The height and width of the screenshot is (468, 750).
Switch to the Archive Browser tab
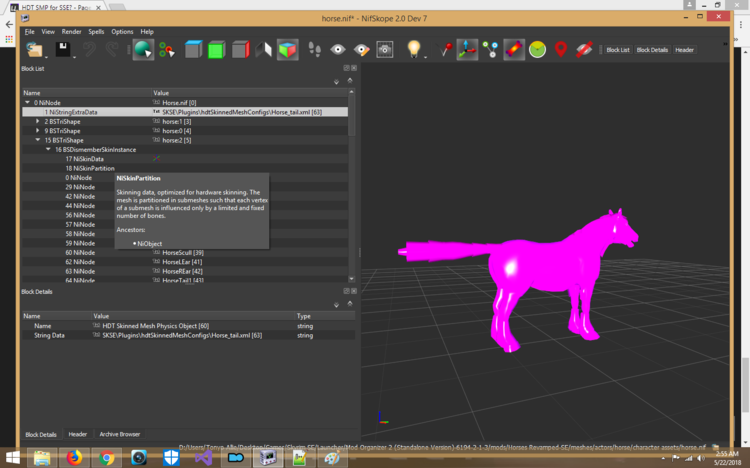click(120, 435)
